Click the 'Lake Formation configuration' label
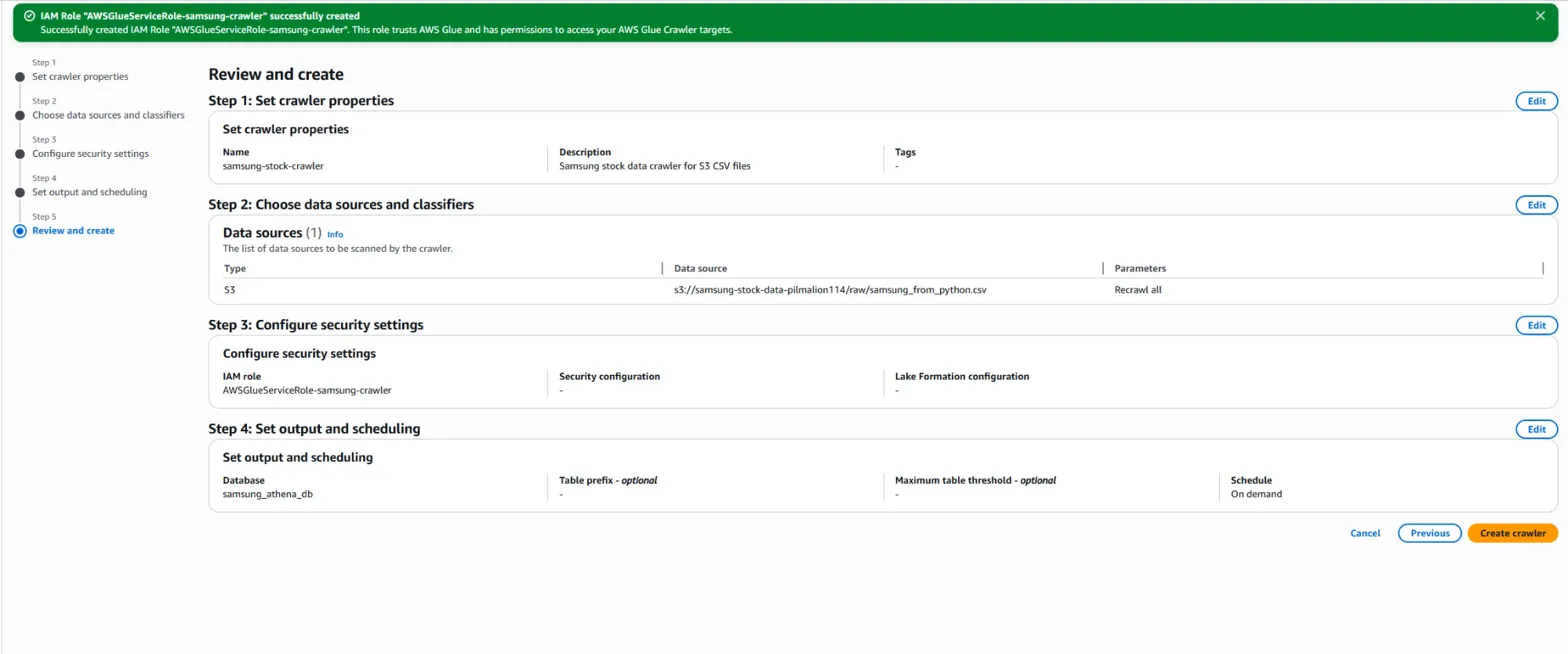This screenshot has width=1568, height=654. pos(962,376)
